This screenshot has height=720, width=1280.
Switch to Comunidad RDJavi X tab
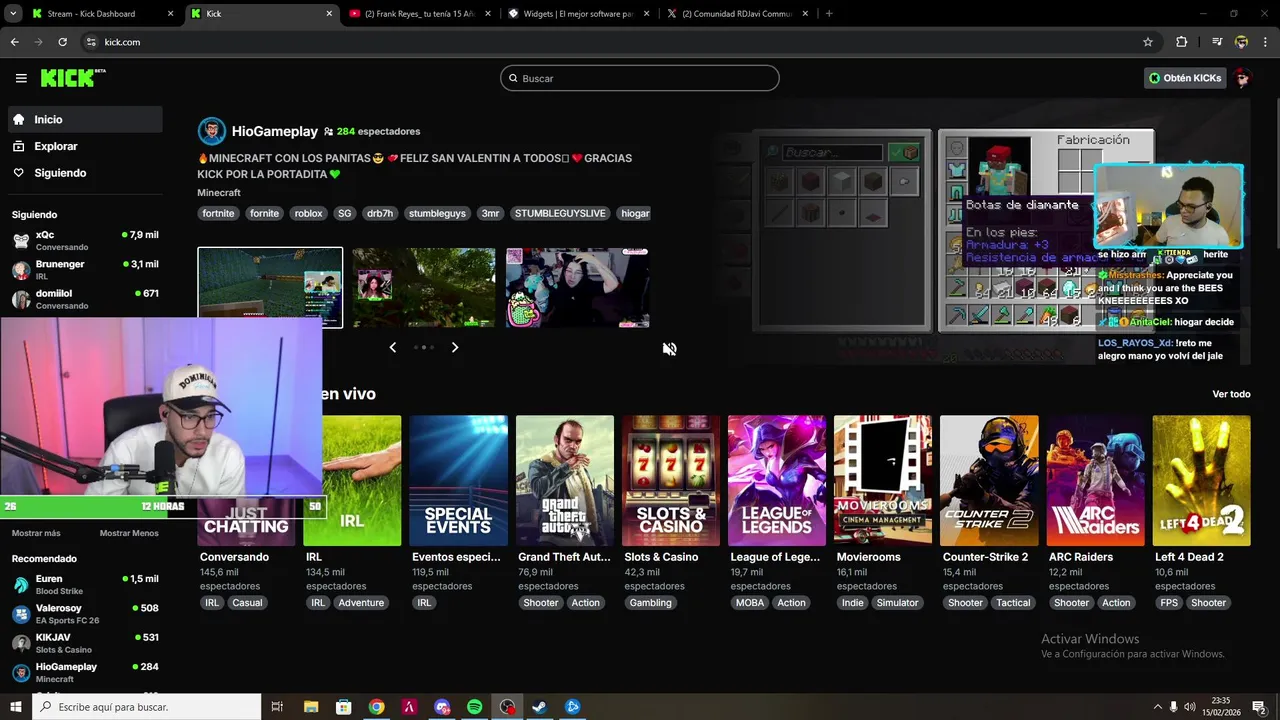coord(738,14)
